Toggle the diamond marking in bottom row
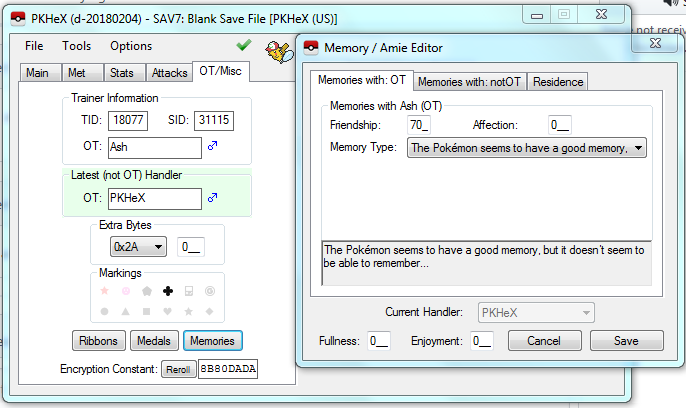 coord(210,311)
